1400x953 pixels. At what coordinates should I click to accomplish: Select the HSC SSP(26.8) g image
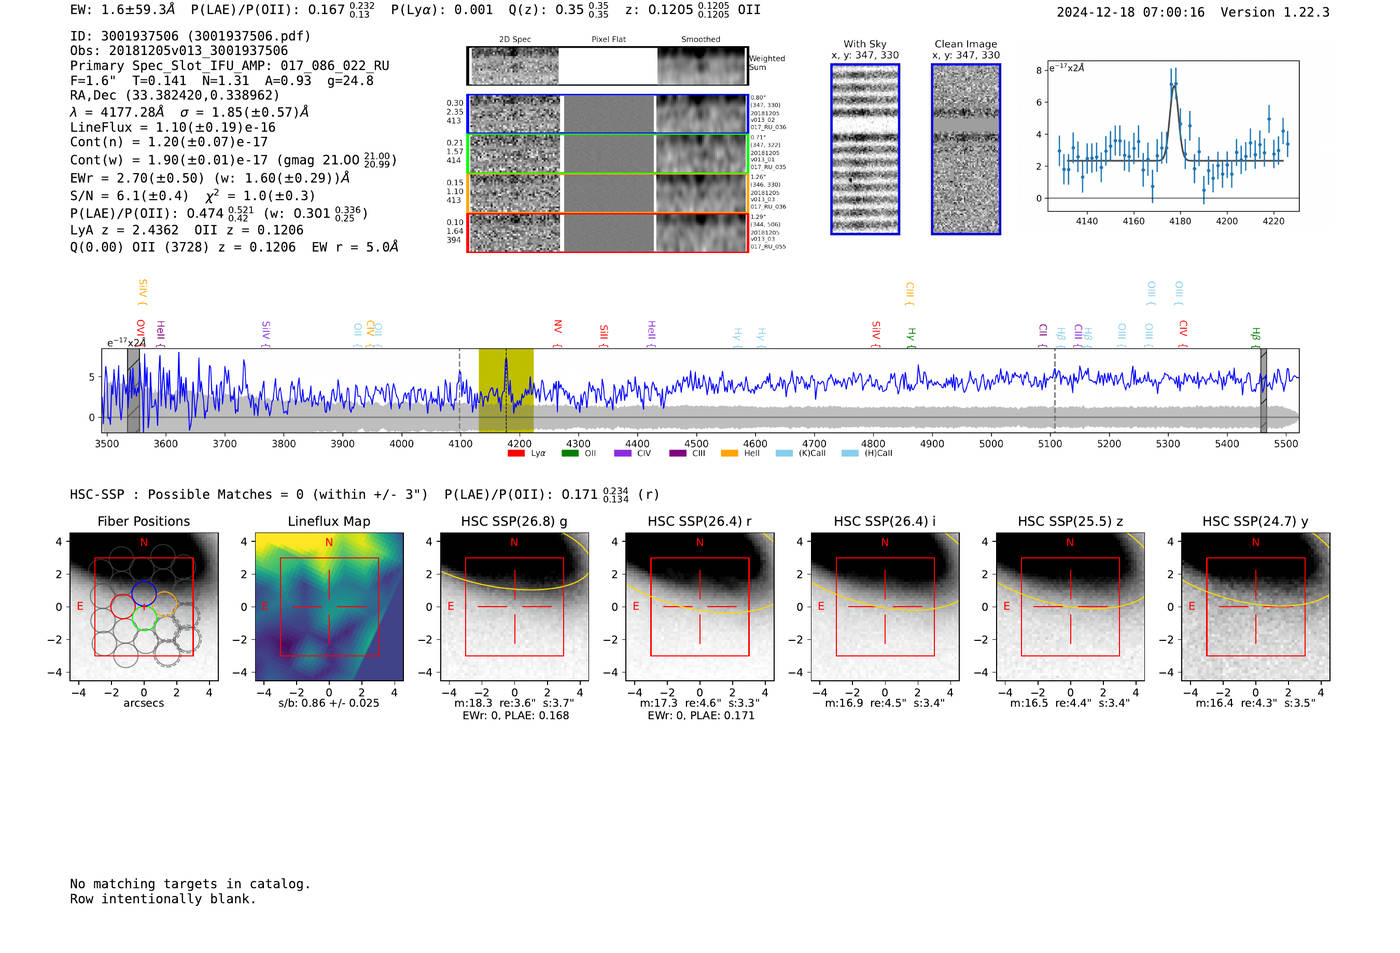[x=514, y=606]
